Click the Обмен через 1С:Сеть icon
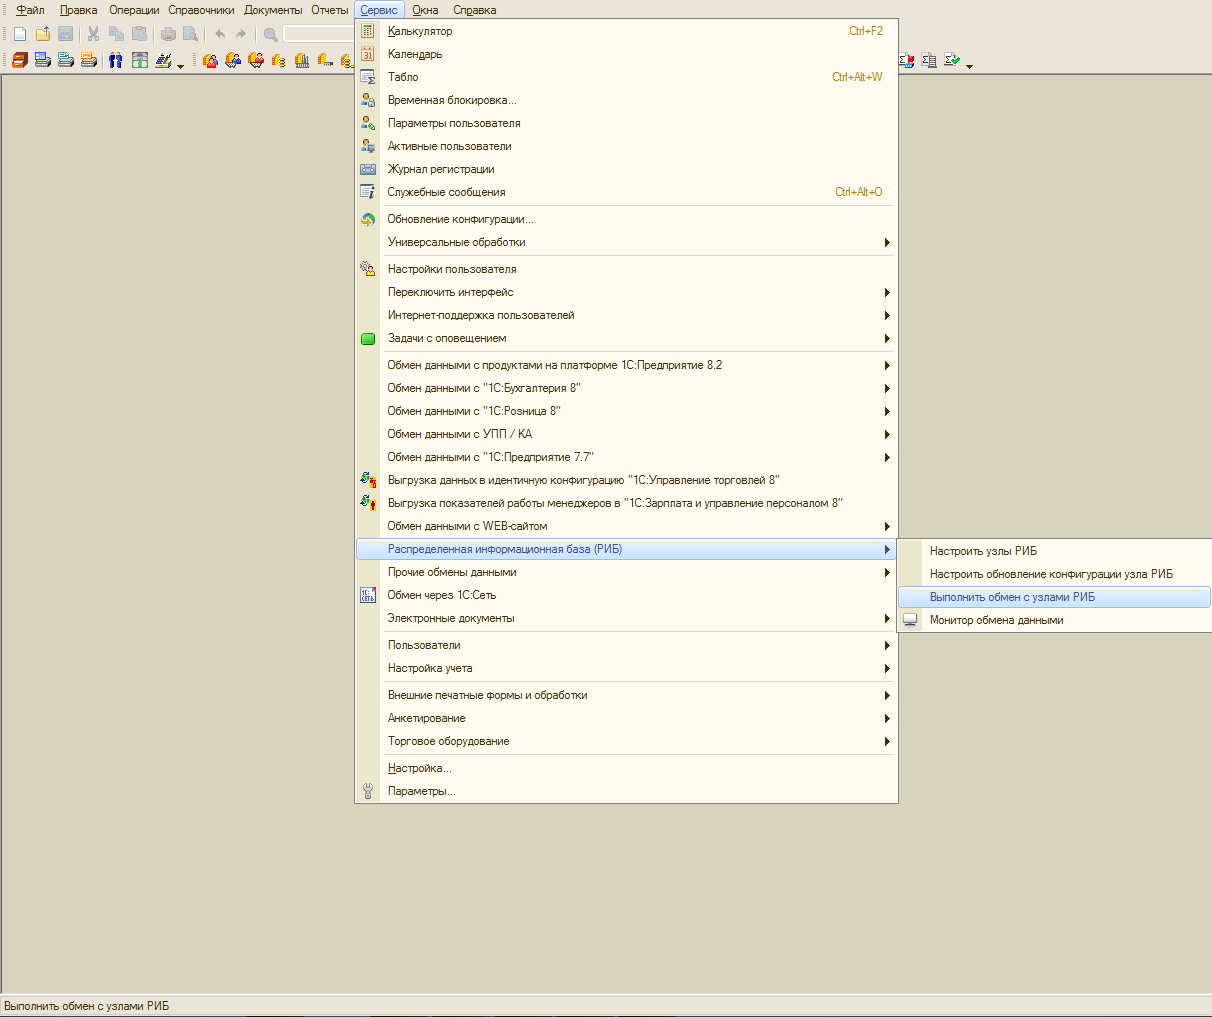The image size is (1212, 1017). coord(368,595)
